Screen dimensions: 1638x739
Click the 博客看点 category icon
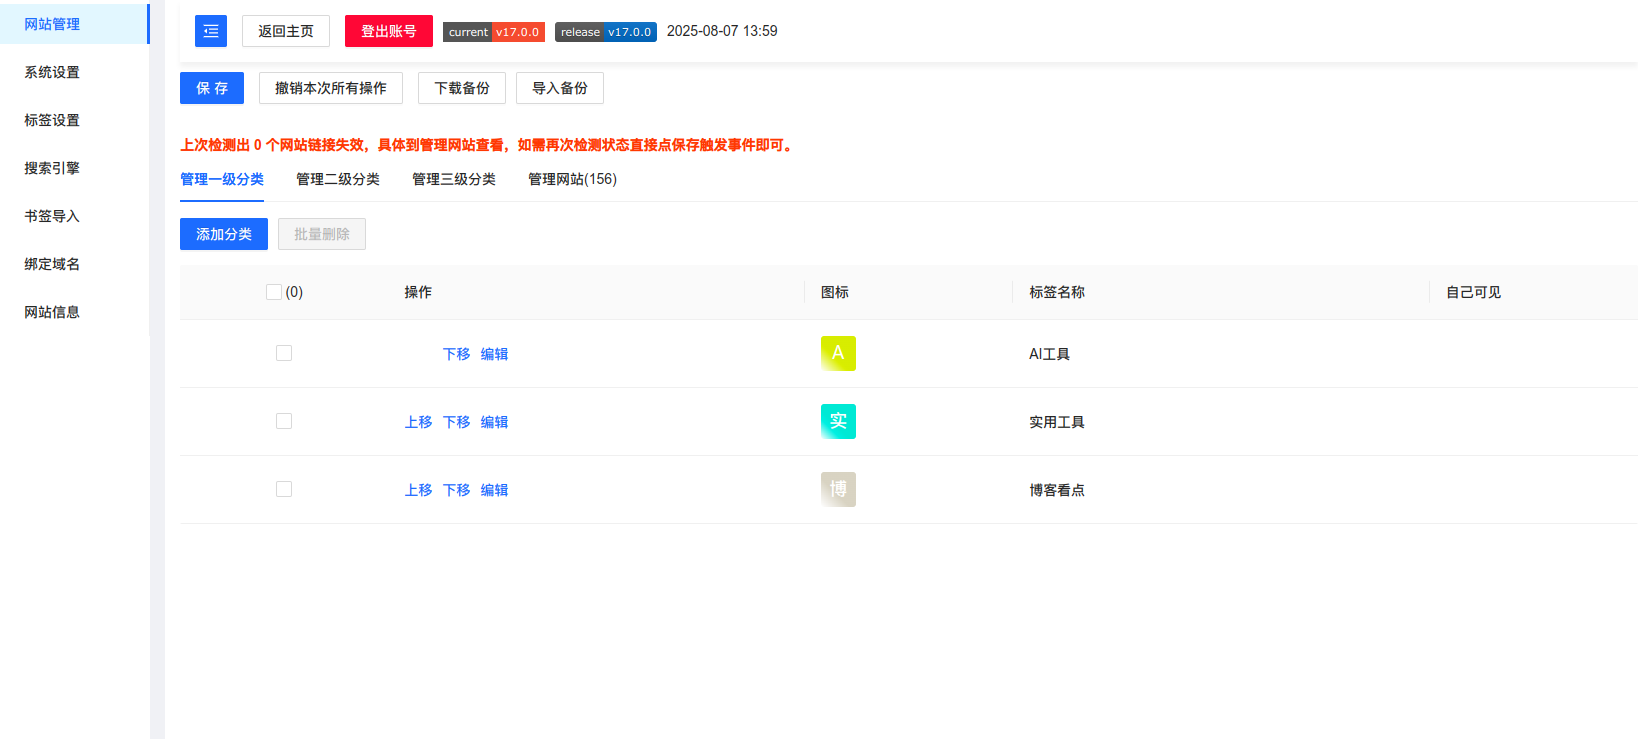click(x=838, y=489)
